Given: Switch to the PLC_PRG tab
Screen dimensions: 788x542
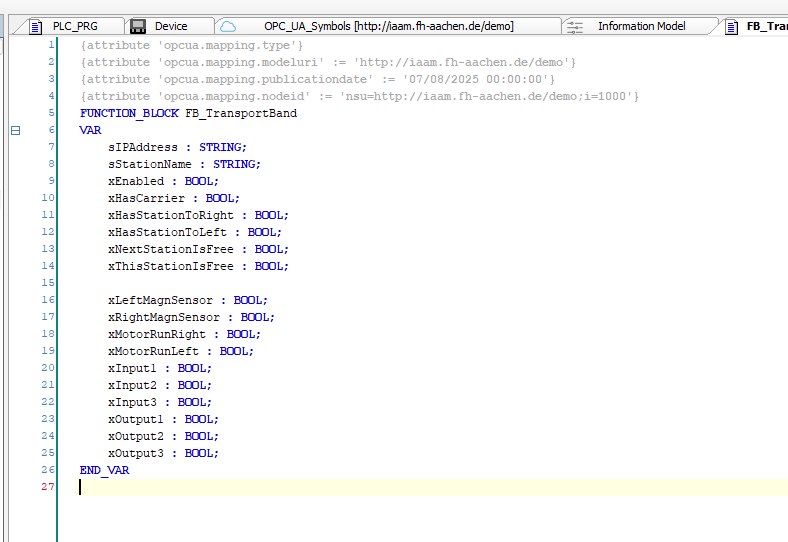Looking at the screenshot, I should click(75, 27).
